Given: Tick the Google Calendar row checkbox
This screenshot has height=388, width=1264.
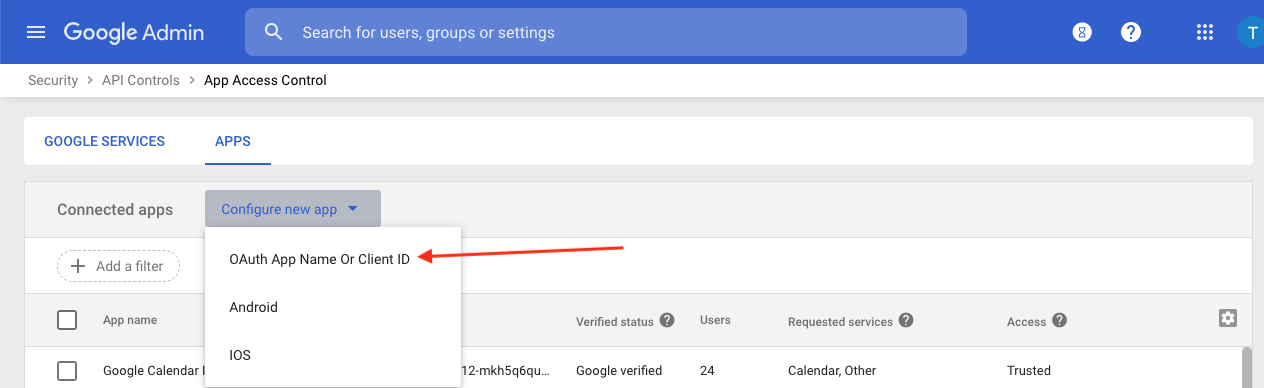Looking at the screenshot, I should [x=67, y=371].
